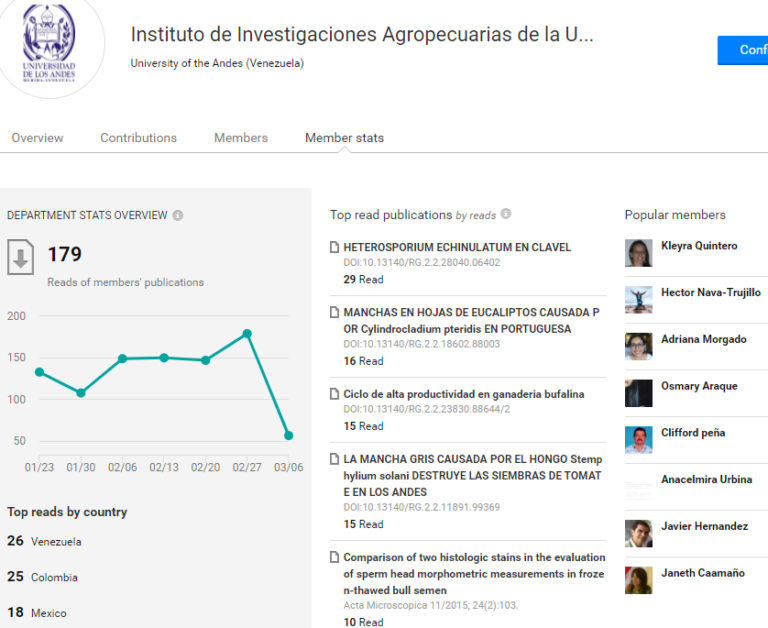Screen dimensions: 768x628
Task: Click the document icon beside Manchas en Hojas publication
Action: [335, 312]
